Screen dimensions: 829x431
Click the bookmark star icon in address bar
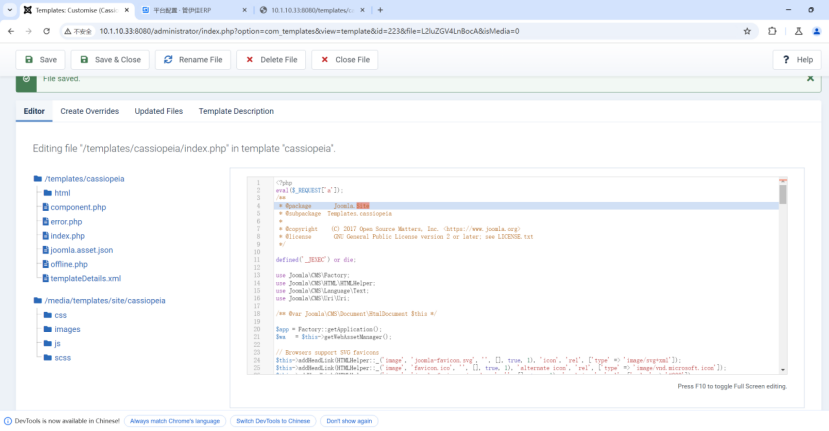coord(747,31)
